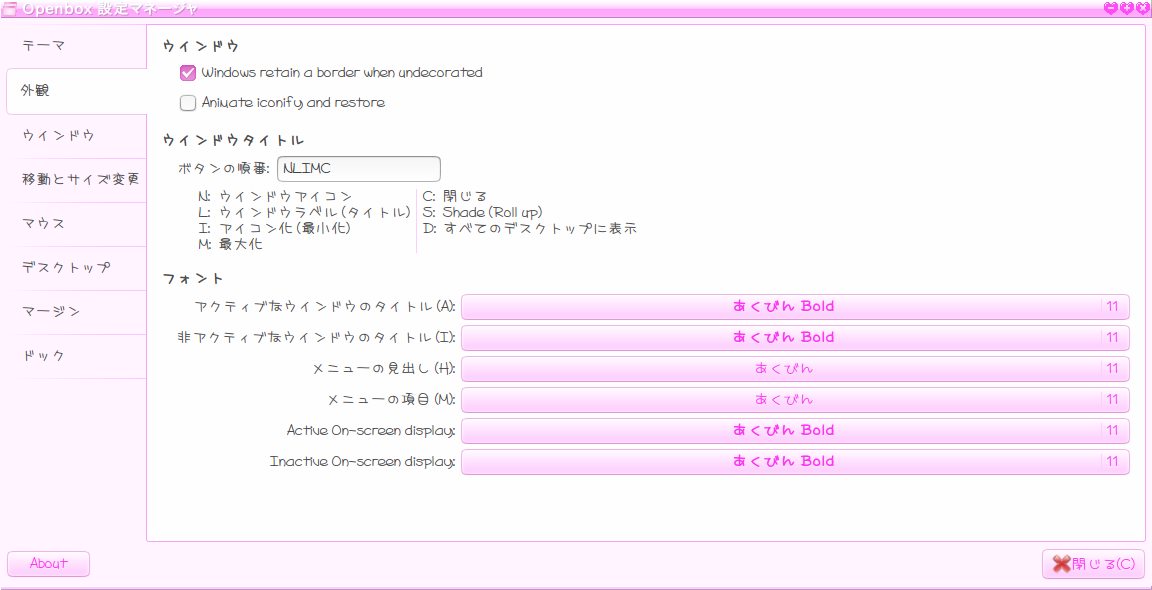Click legend text N: ウインドウアイコン
The height and width of the screenshot is (590, 1152).
click(x=276, y=197)
